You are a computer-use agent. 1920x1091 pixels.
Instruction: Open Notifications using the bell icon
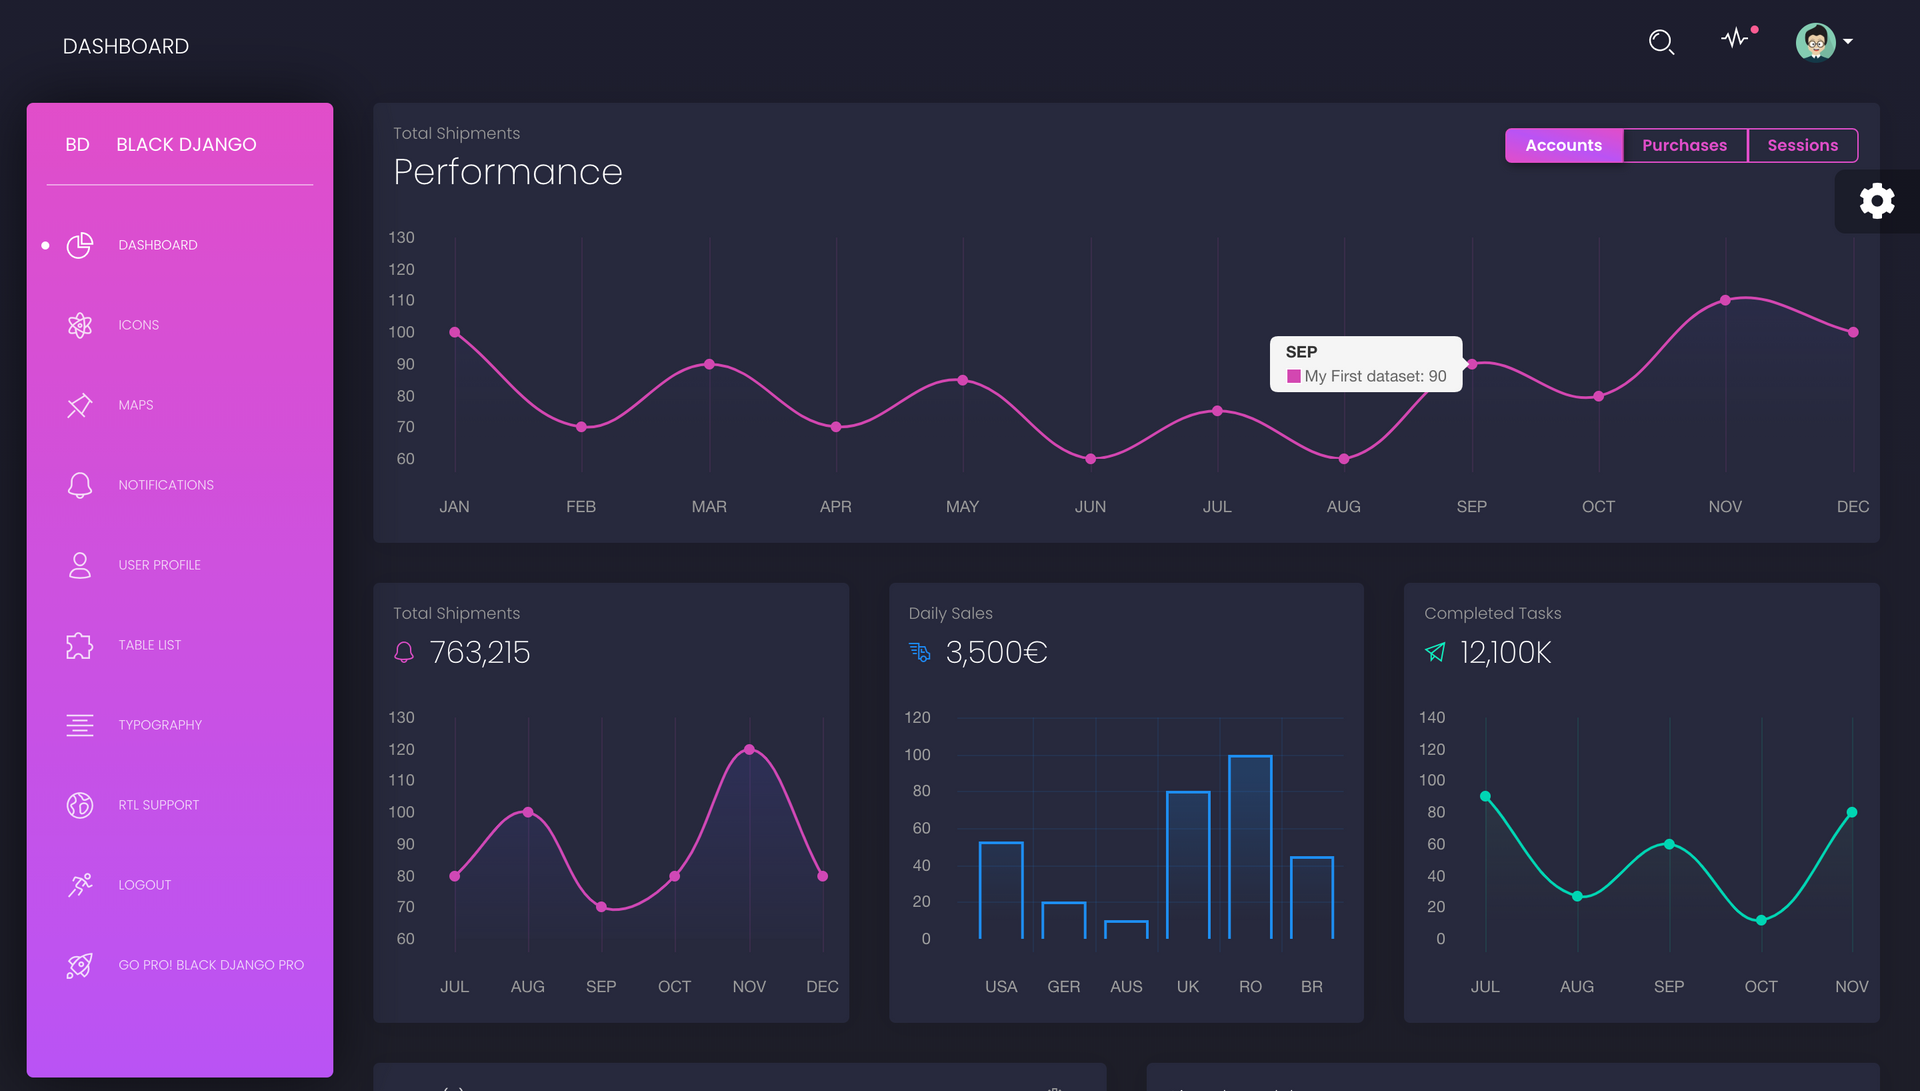pos(79,485)
